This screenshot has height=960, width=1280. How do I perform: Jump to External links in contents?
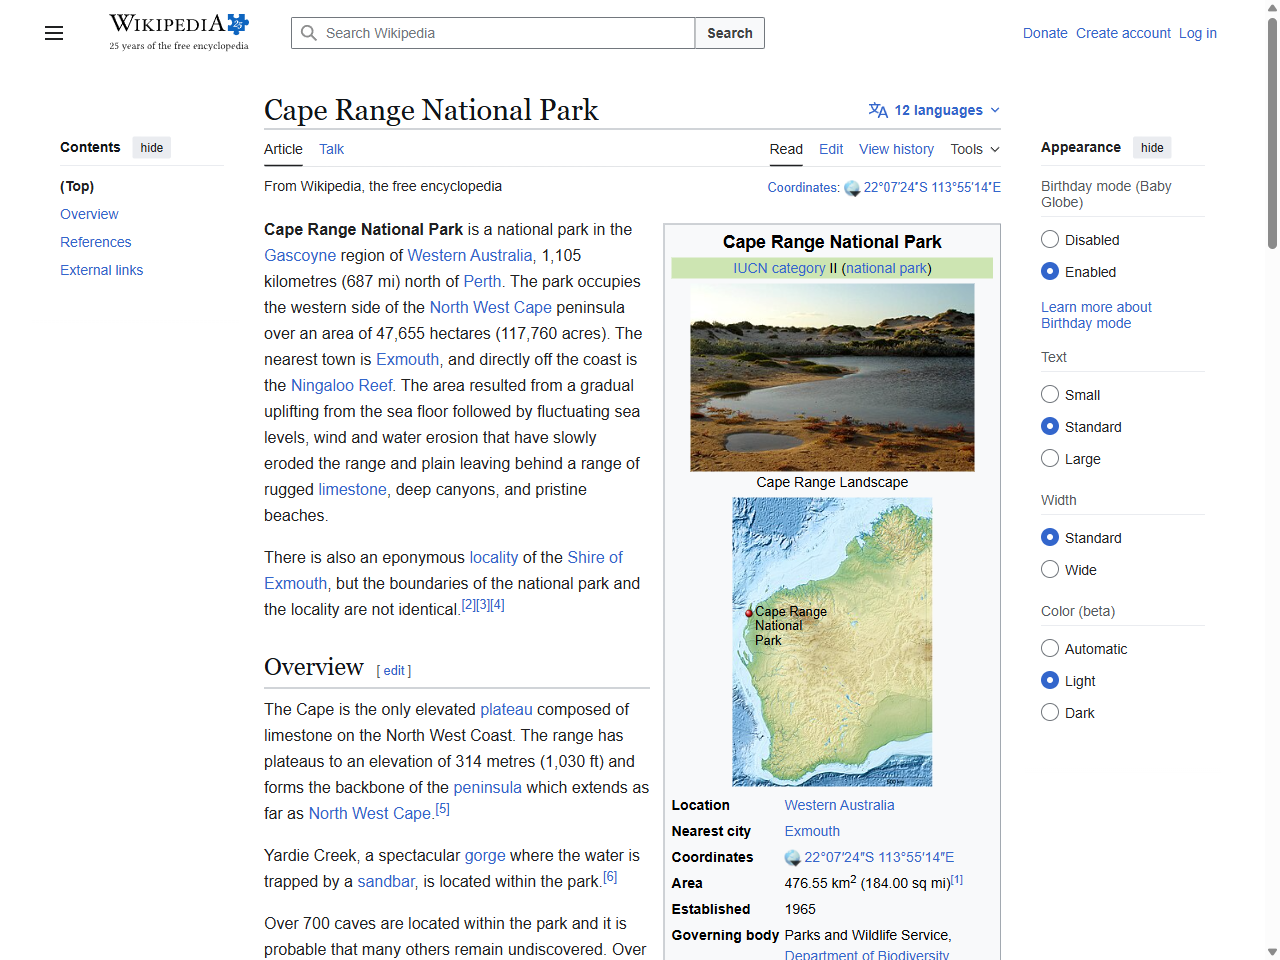[x=102, y=270]
